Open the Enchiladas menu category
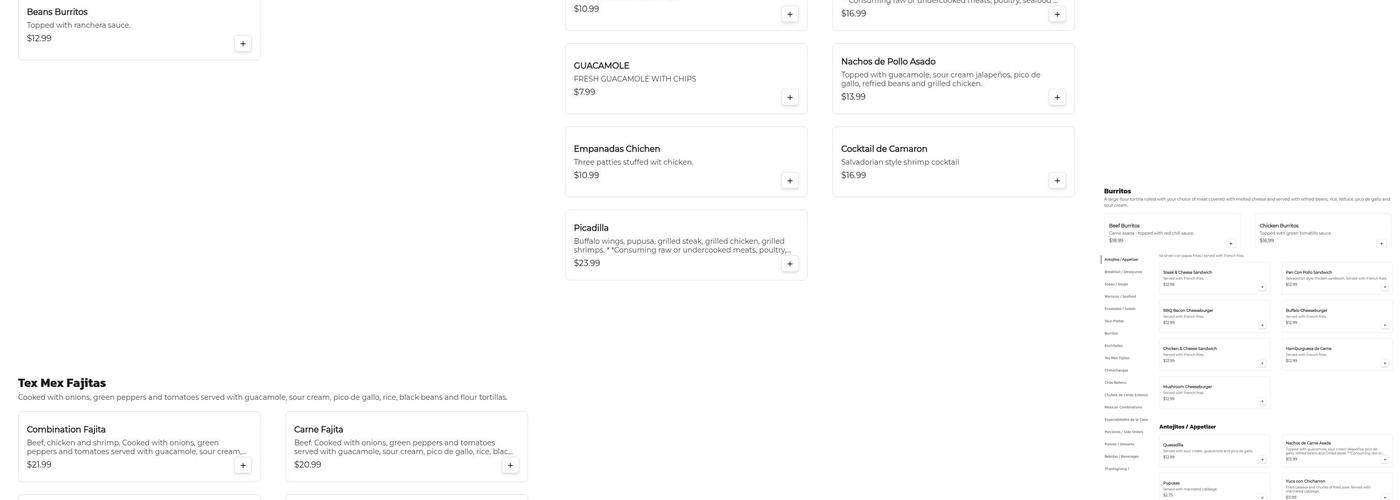This screenshot has width=1400, height=500. point(1113,346)
